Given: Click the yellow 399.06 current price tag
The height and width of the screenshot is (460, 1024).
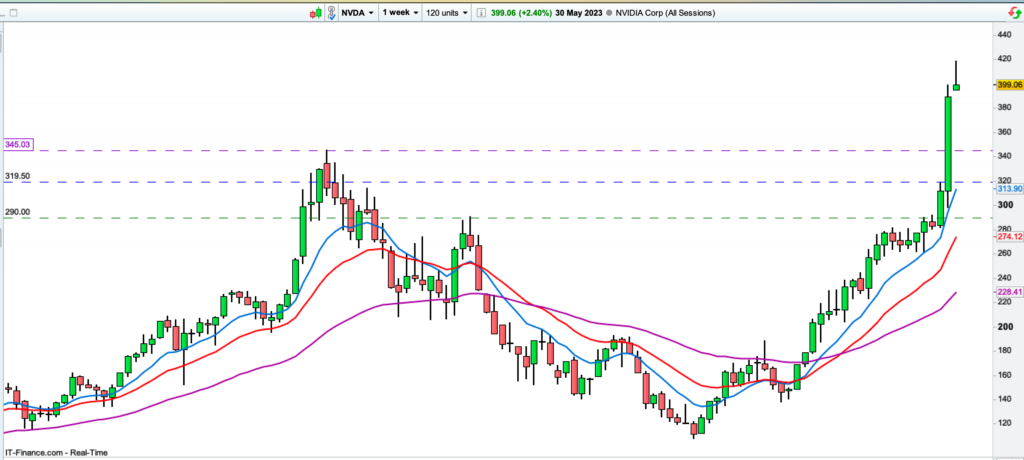Looking at the screenshot, I should coord(1008,87).
